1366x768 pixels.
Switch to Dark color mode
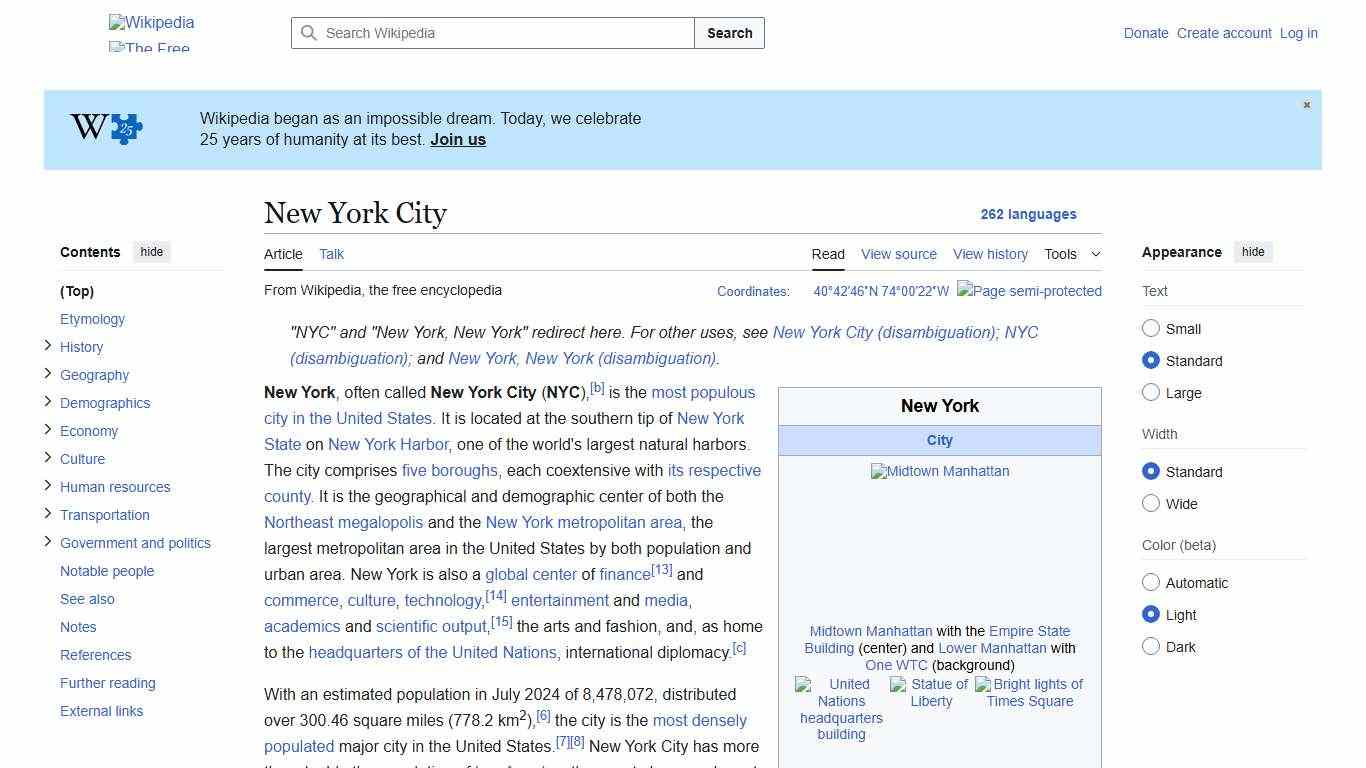pos(1151,647)
